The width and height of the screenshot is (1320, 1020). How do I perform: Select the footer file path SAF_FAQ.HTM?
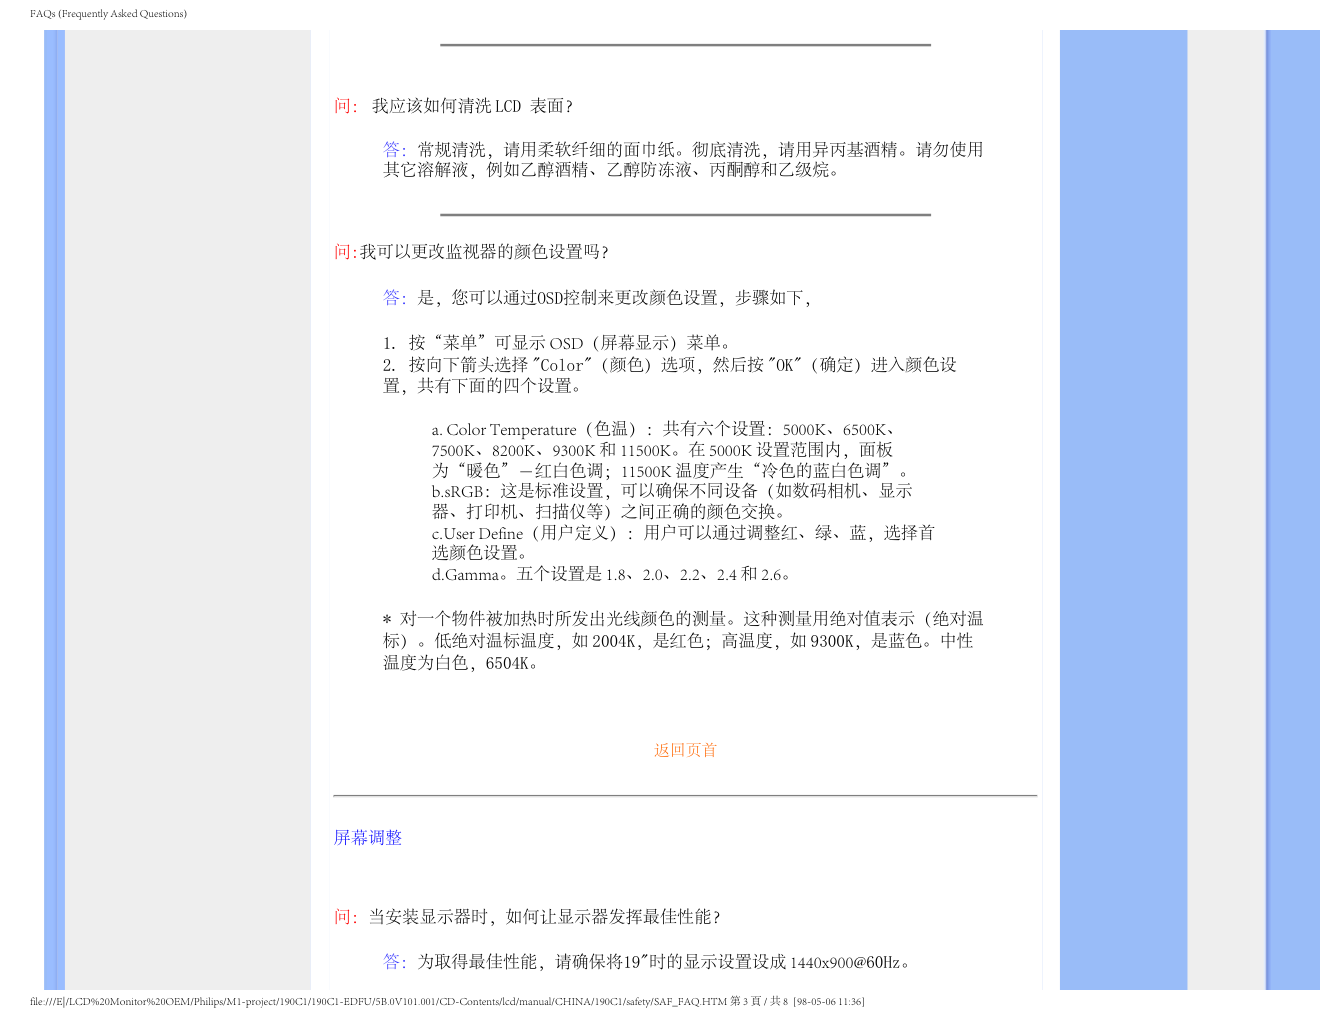[x=447, y=1002]
